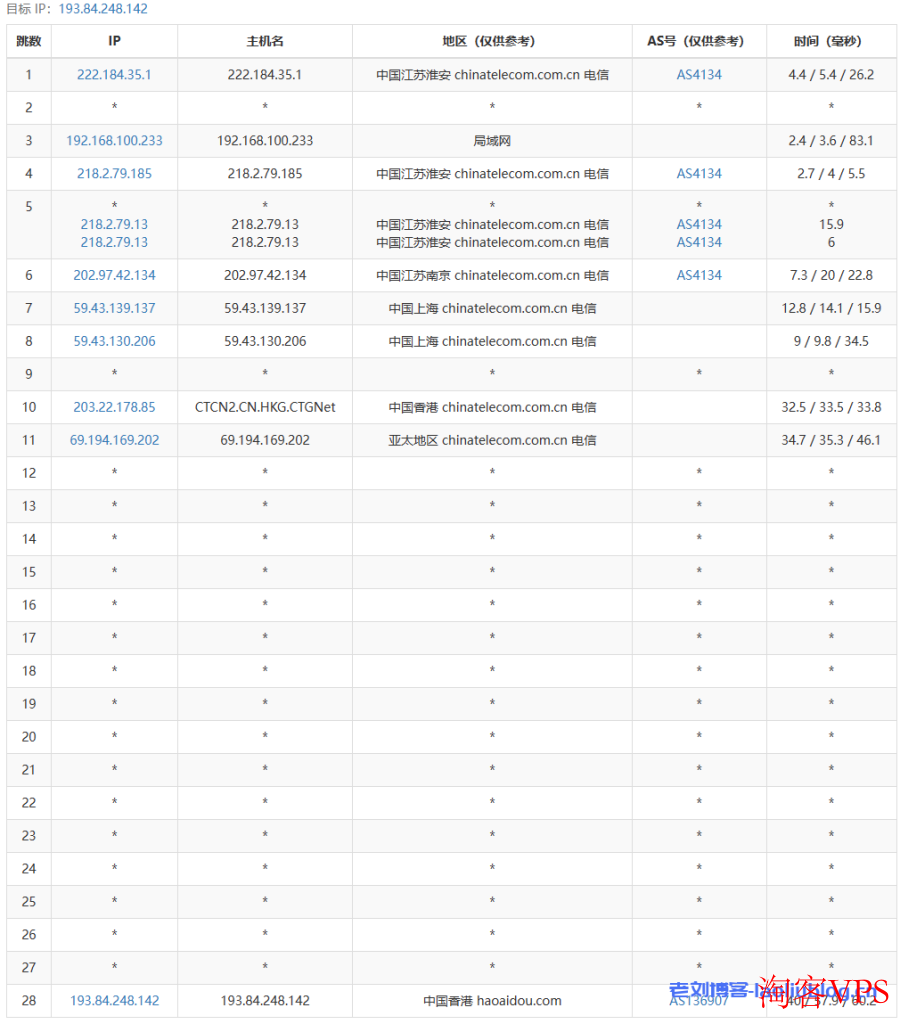900x1024 pixels.
Task: Select the 跳数 column header
Action: pyautogui.click(x=29, y=41)
